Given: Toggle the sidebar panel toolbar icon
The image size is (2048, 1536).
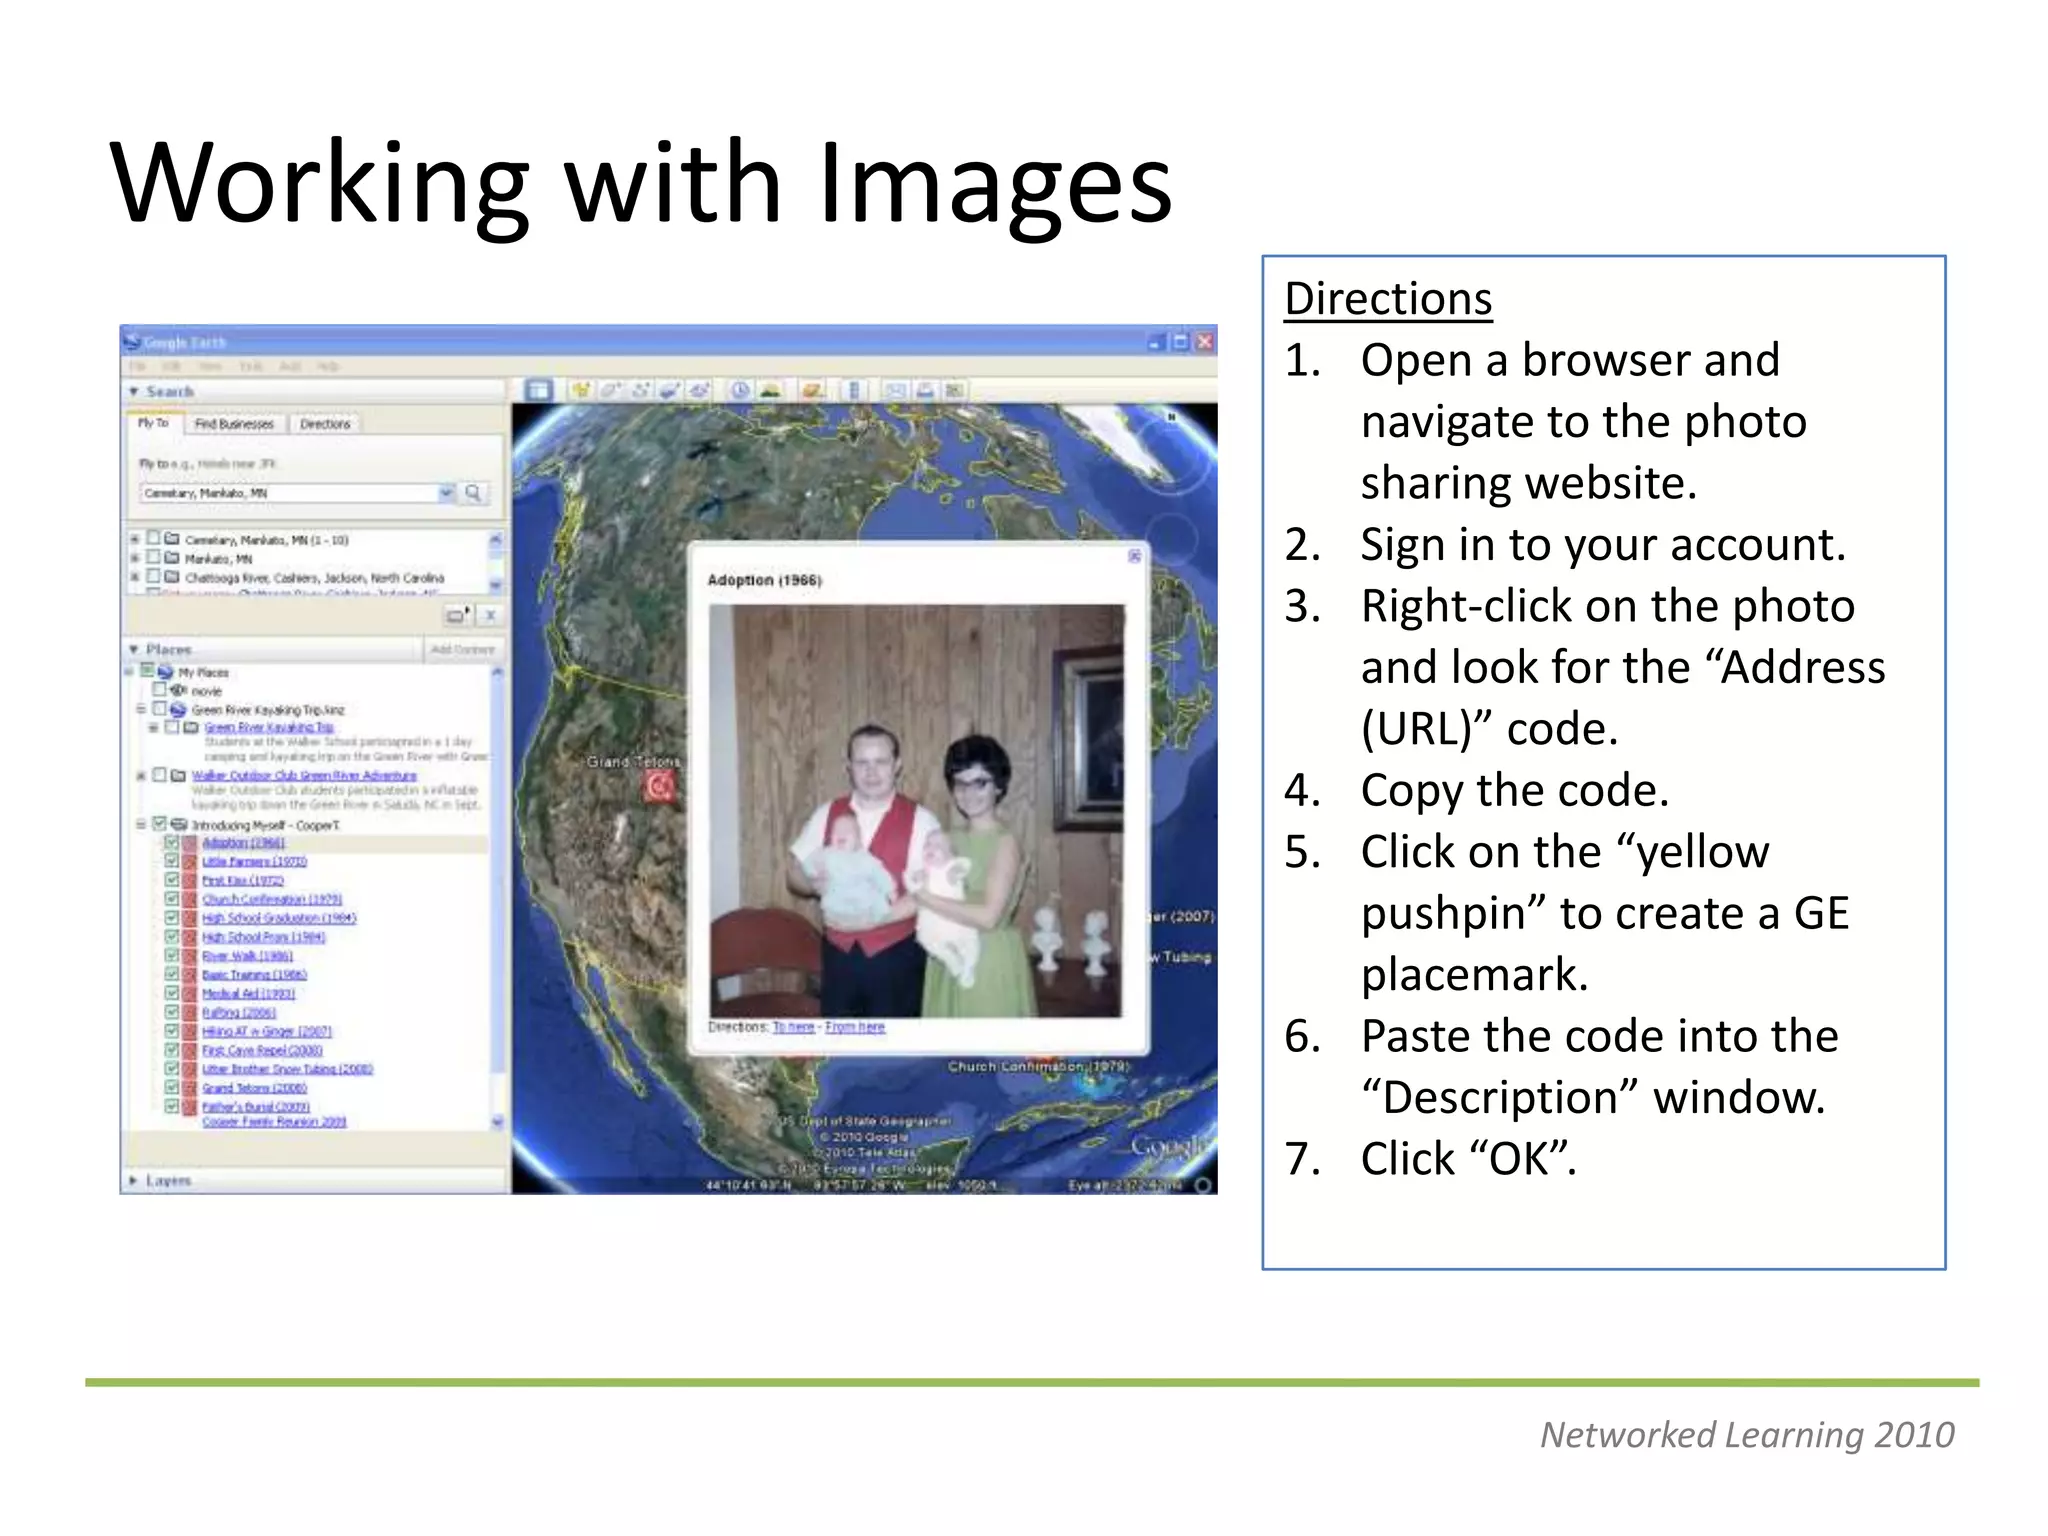Looking at the screenshot, I should point(538,390).
